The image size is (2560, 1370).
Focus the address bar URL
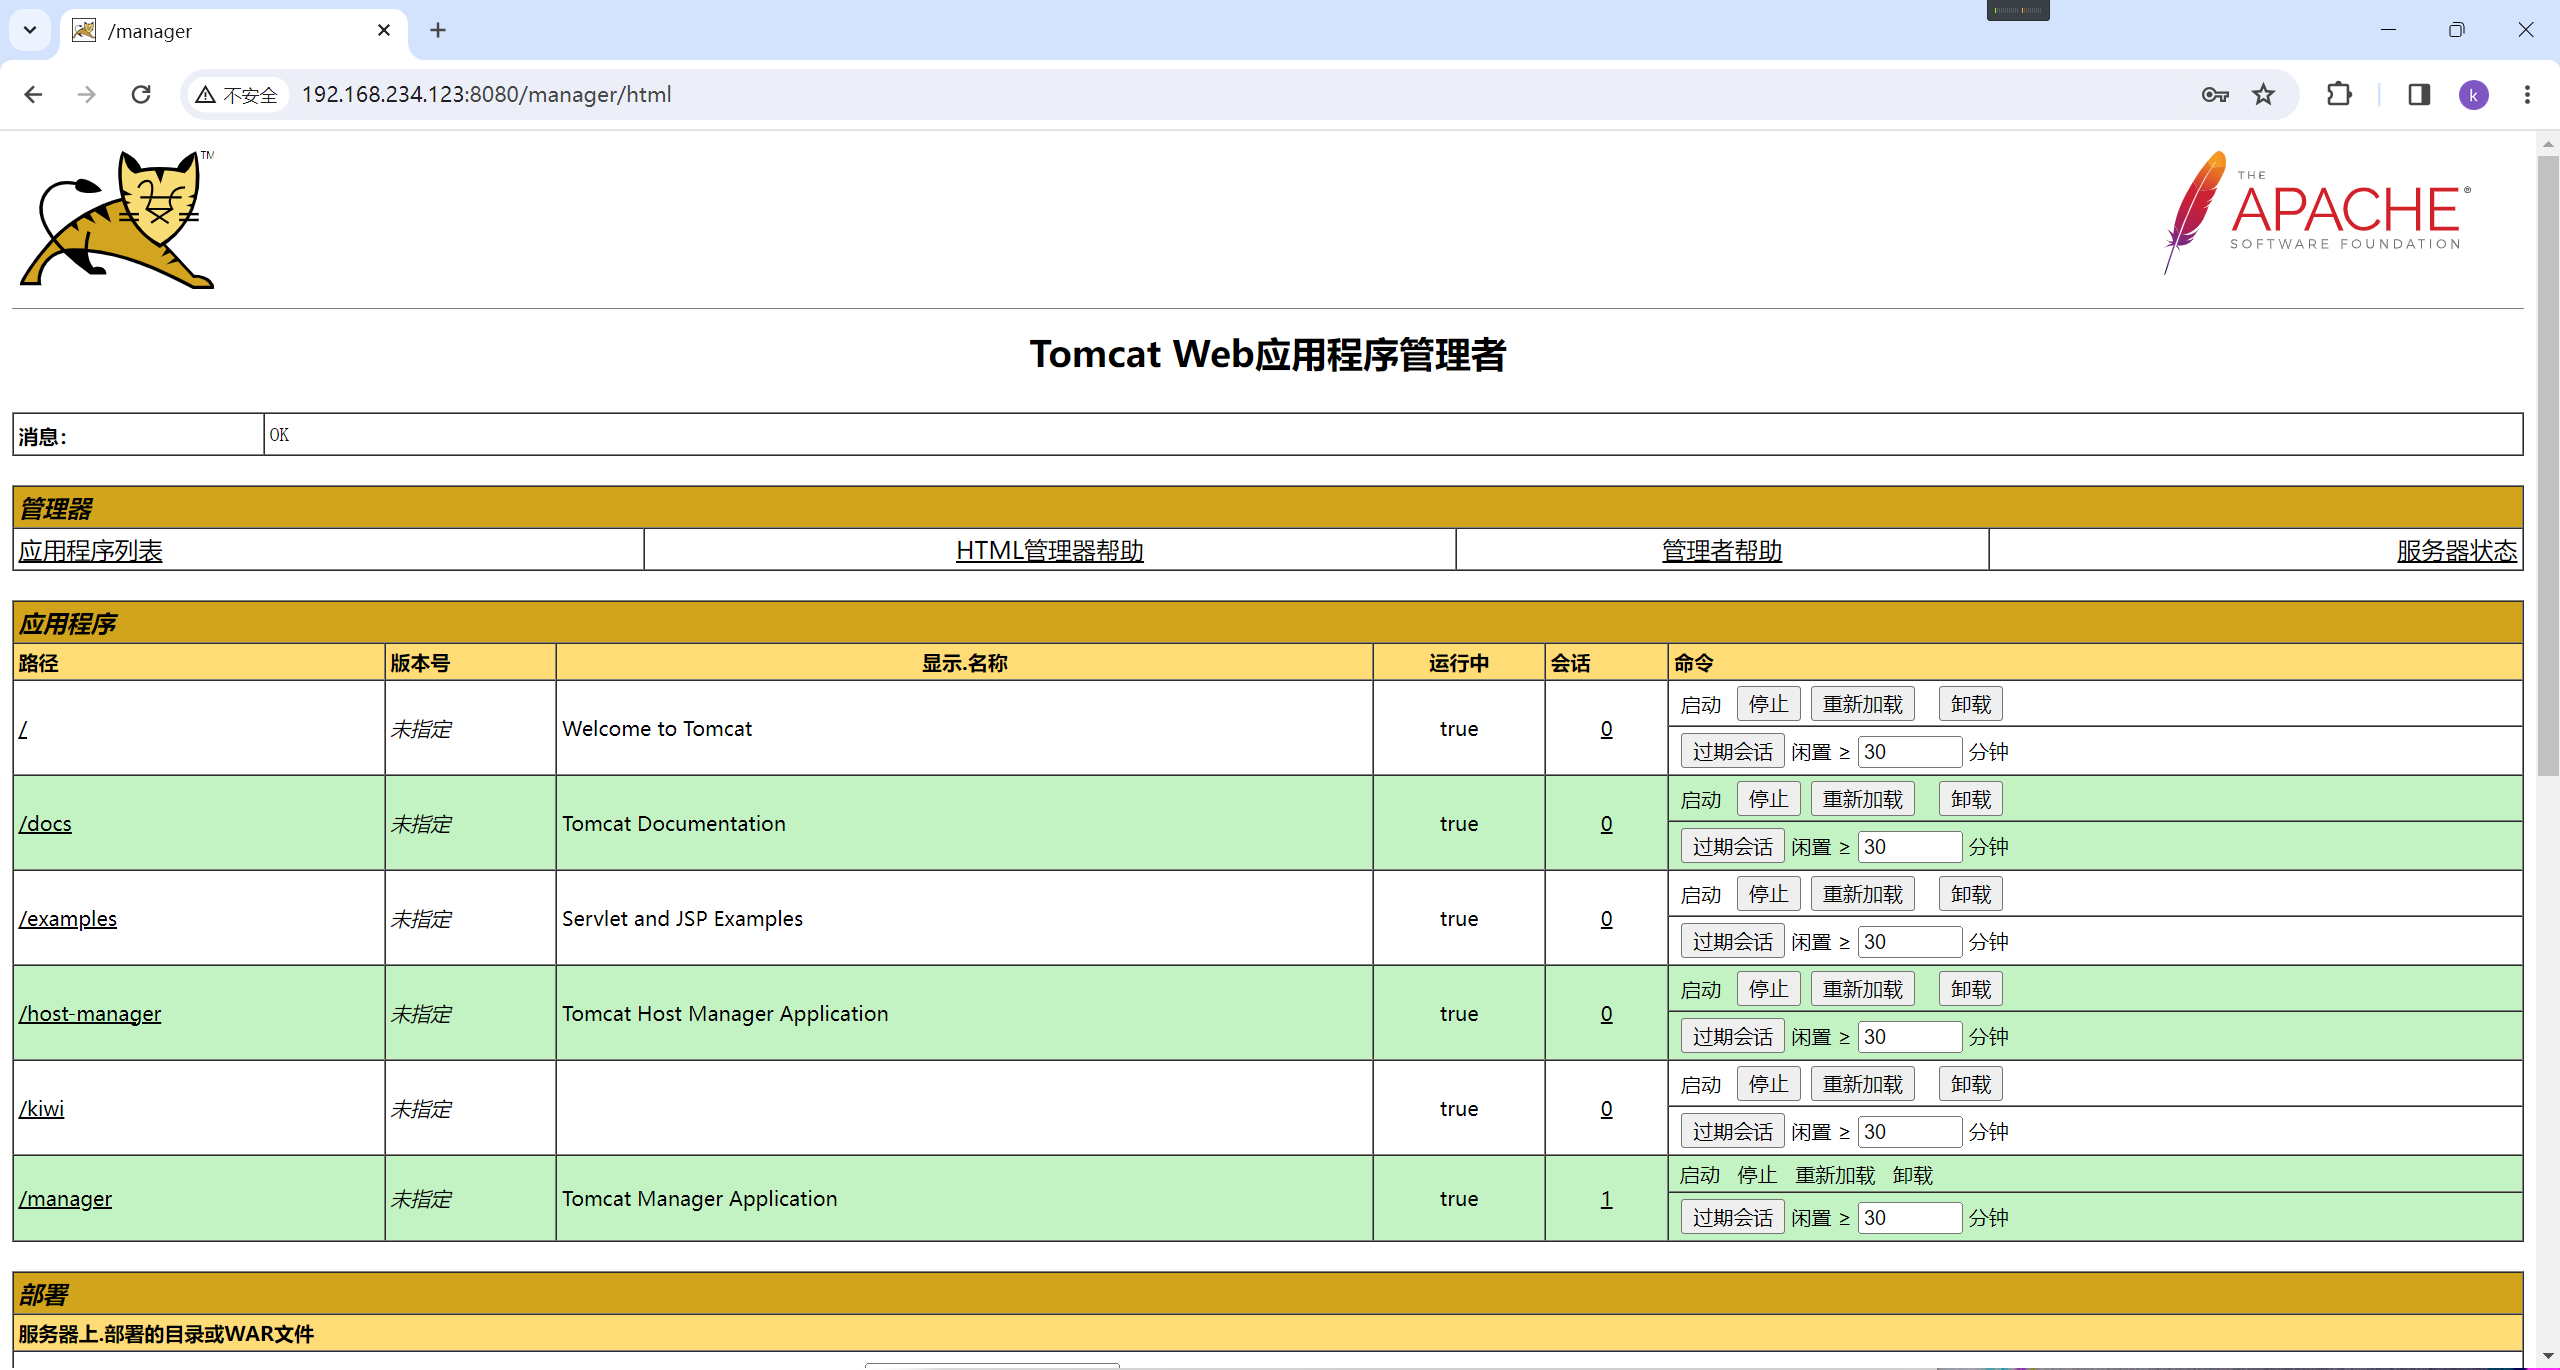point(486,94)
